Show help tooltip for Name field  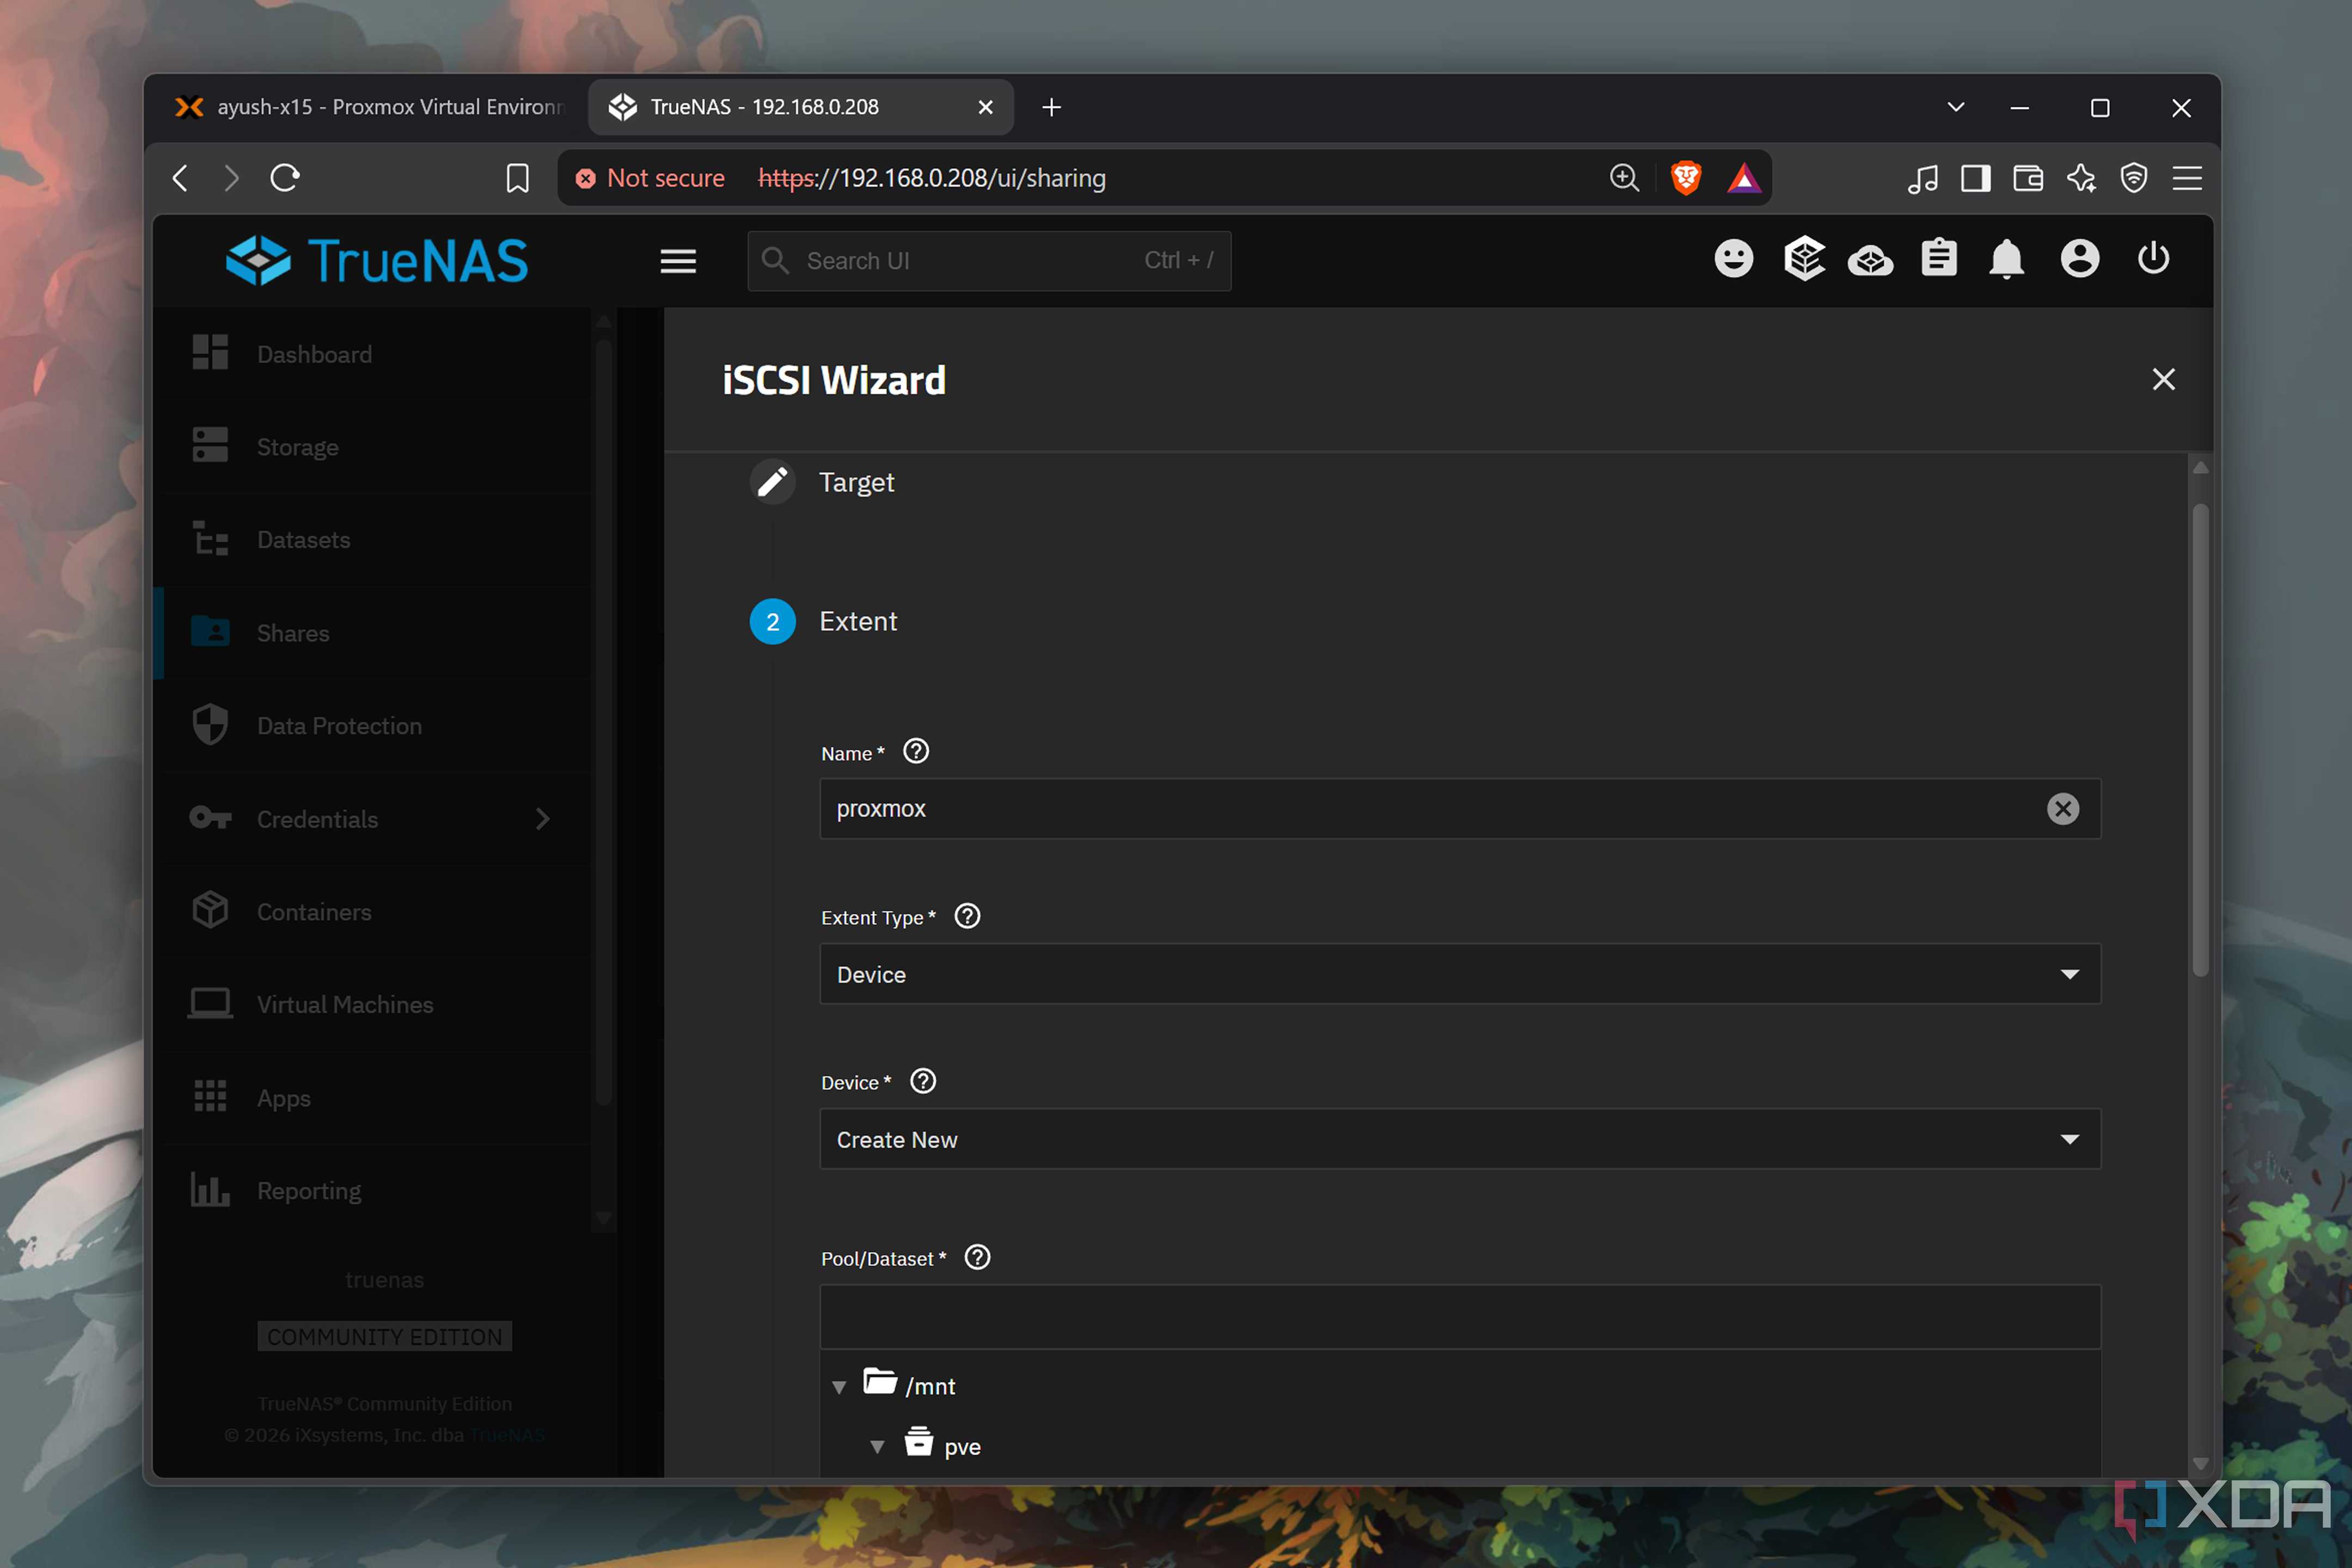pos(916,751)
